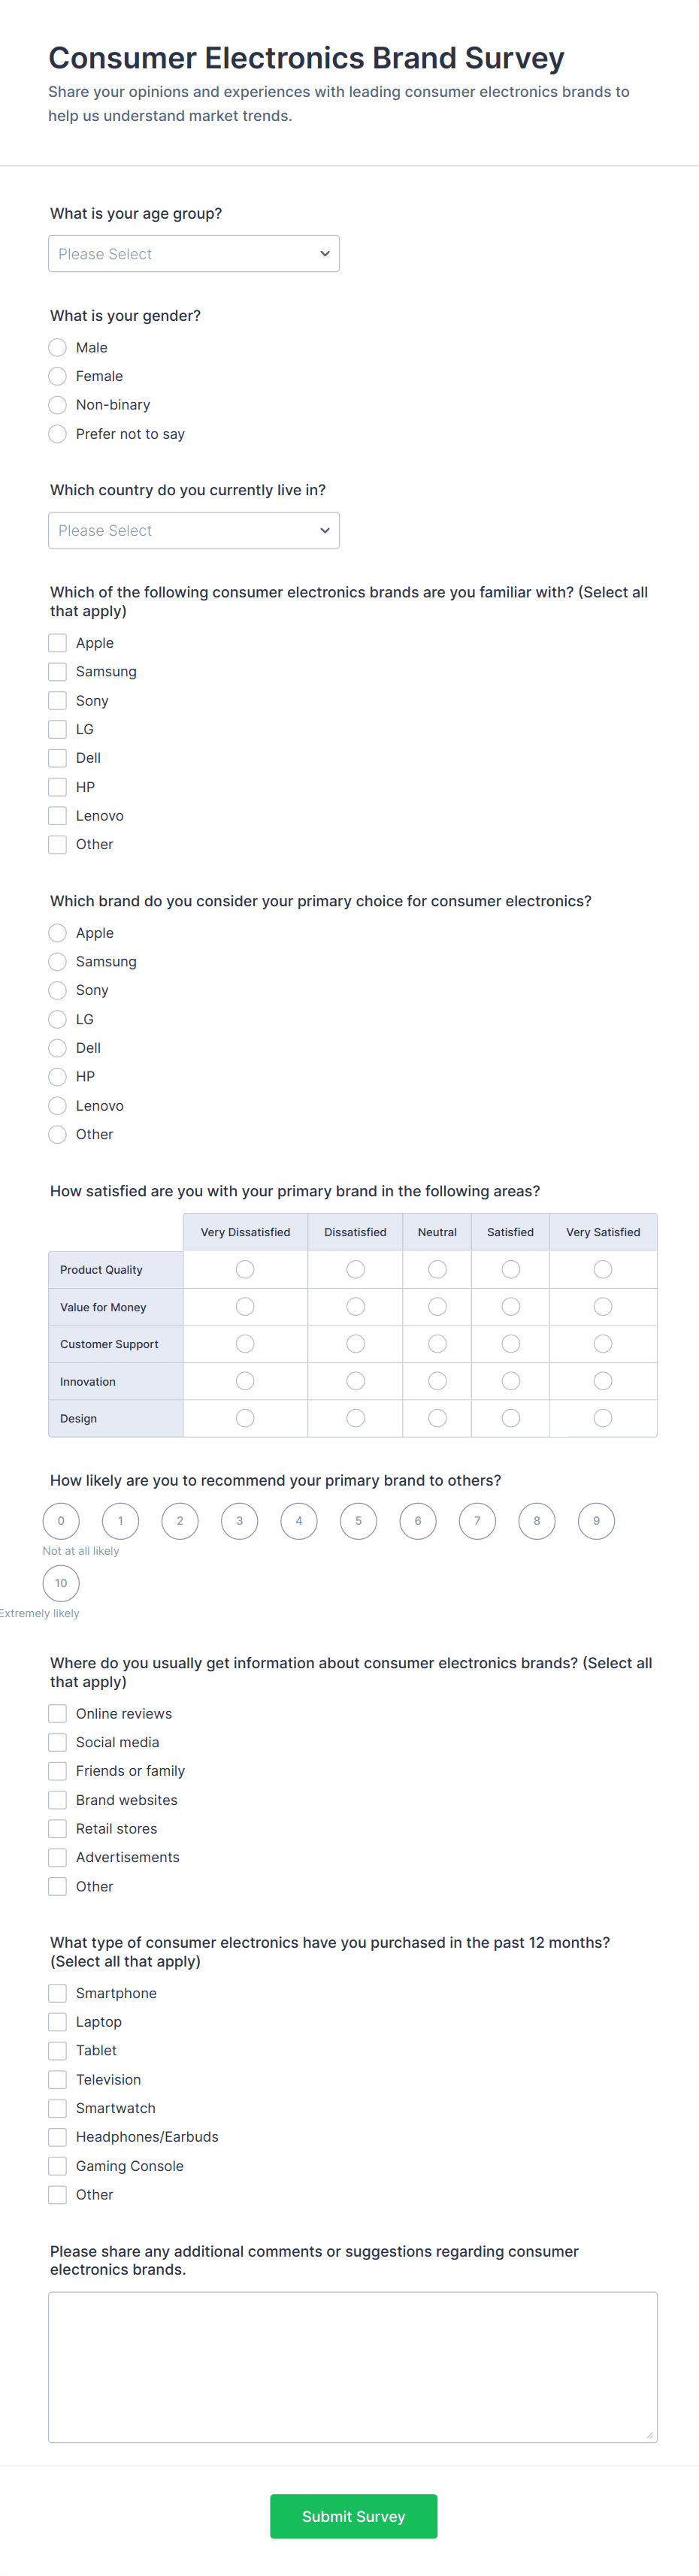Select Sony as primary brand choice
Image resolution: width=699 pixels, height=2576 pixels.
(58, 990)
